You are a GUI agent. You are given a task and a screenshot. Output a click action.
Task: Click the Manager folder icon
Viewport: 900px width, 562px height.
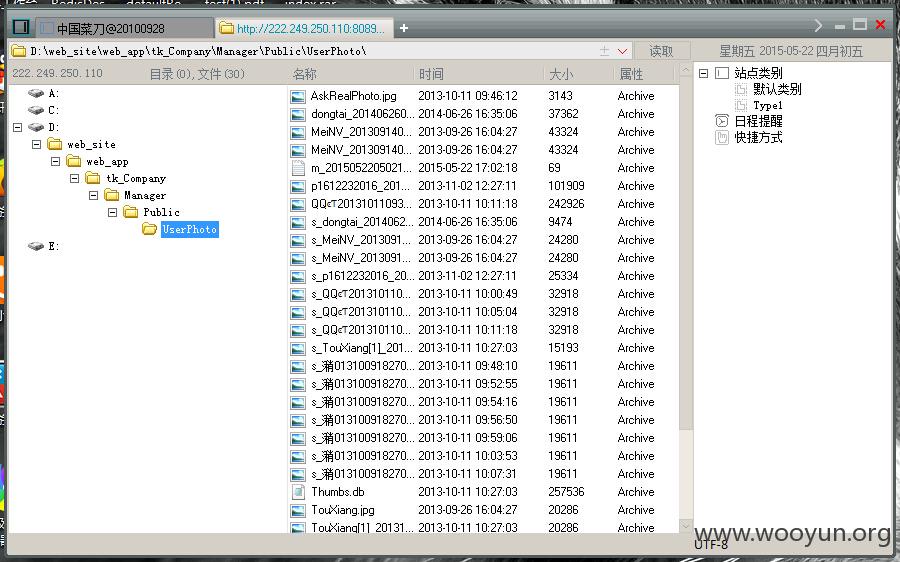coord(111,195)
